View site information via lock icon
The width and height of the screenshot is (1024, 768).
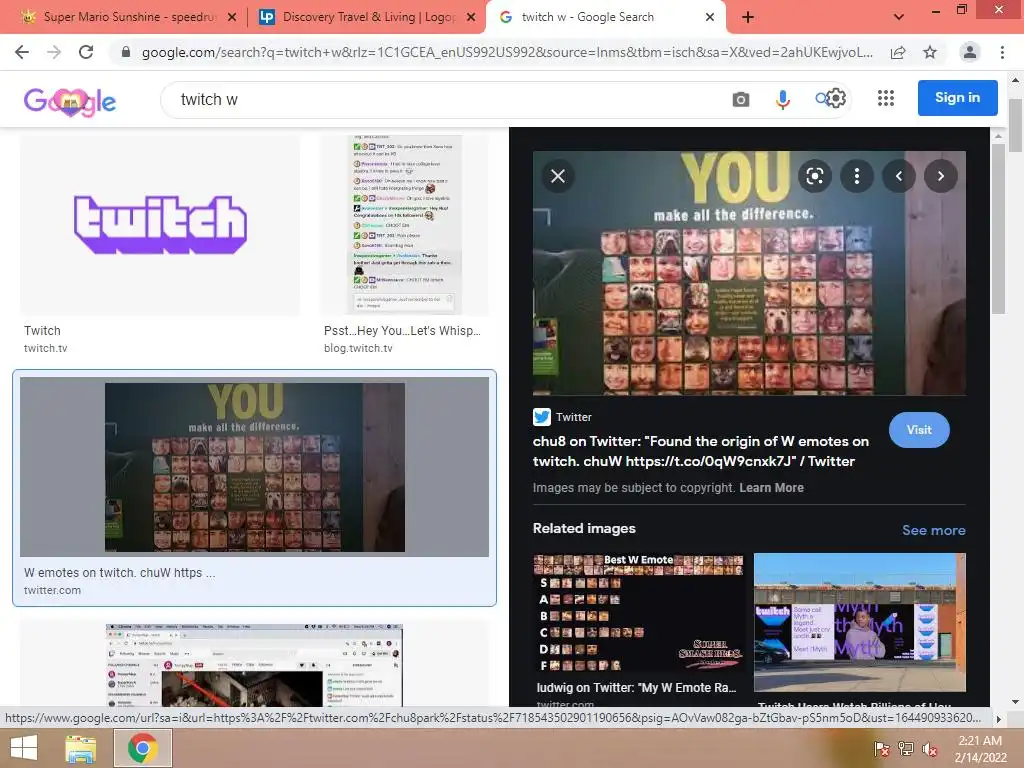(126, 52)
